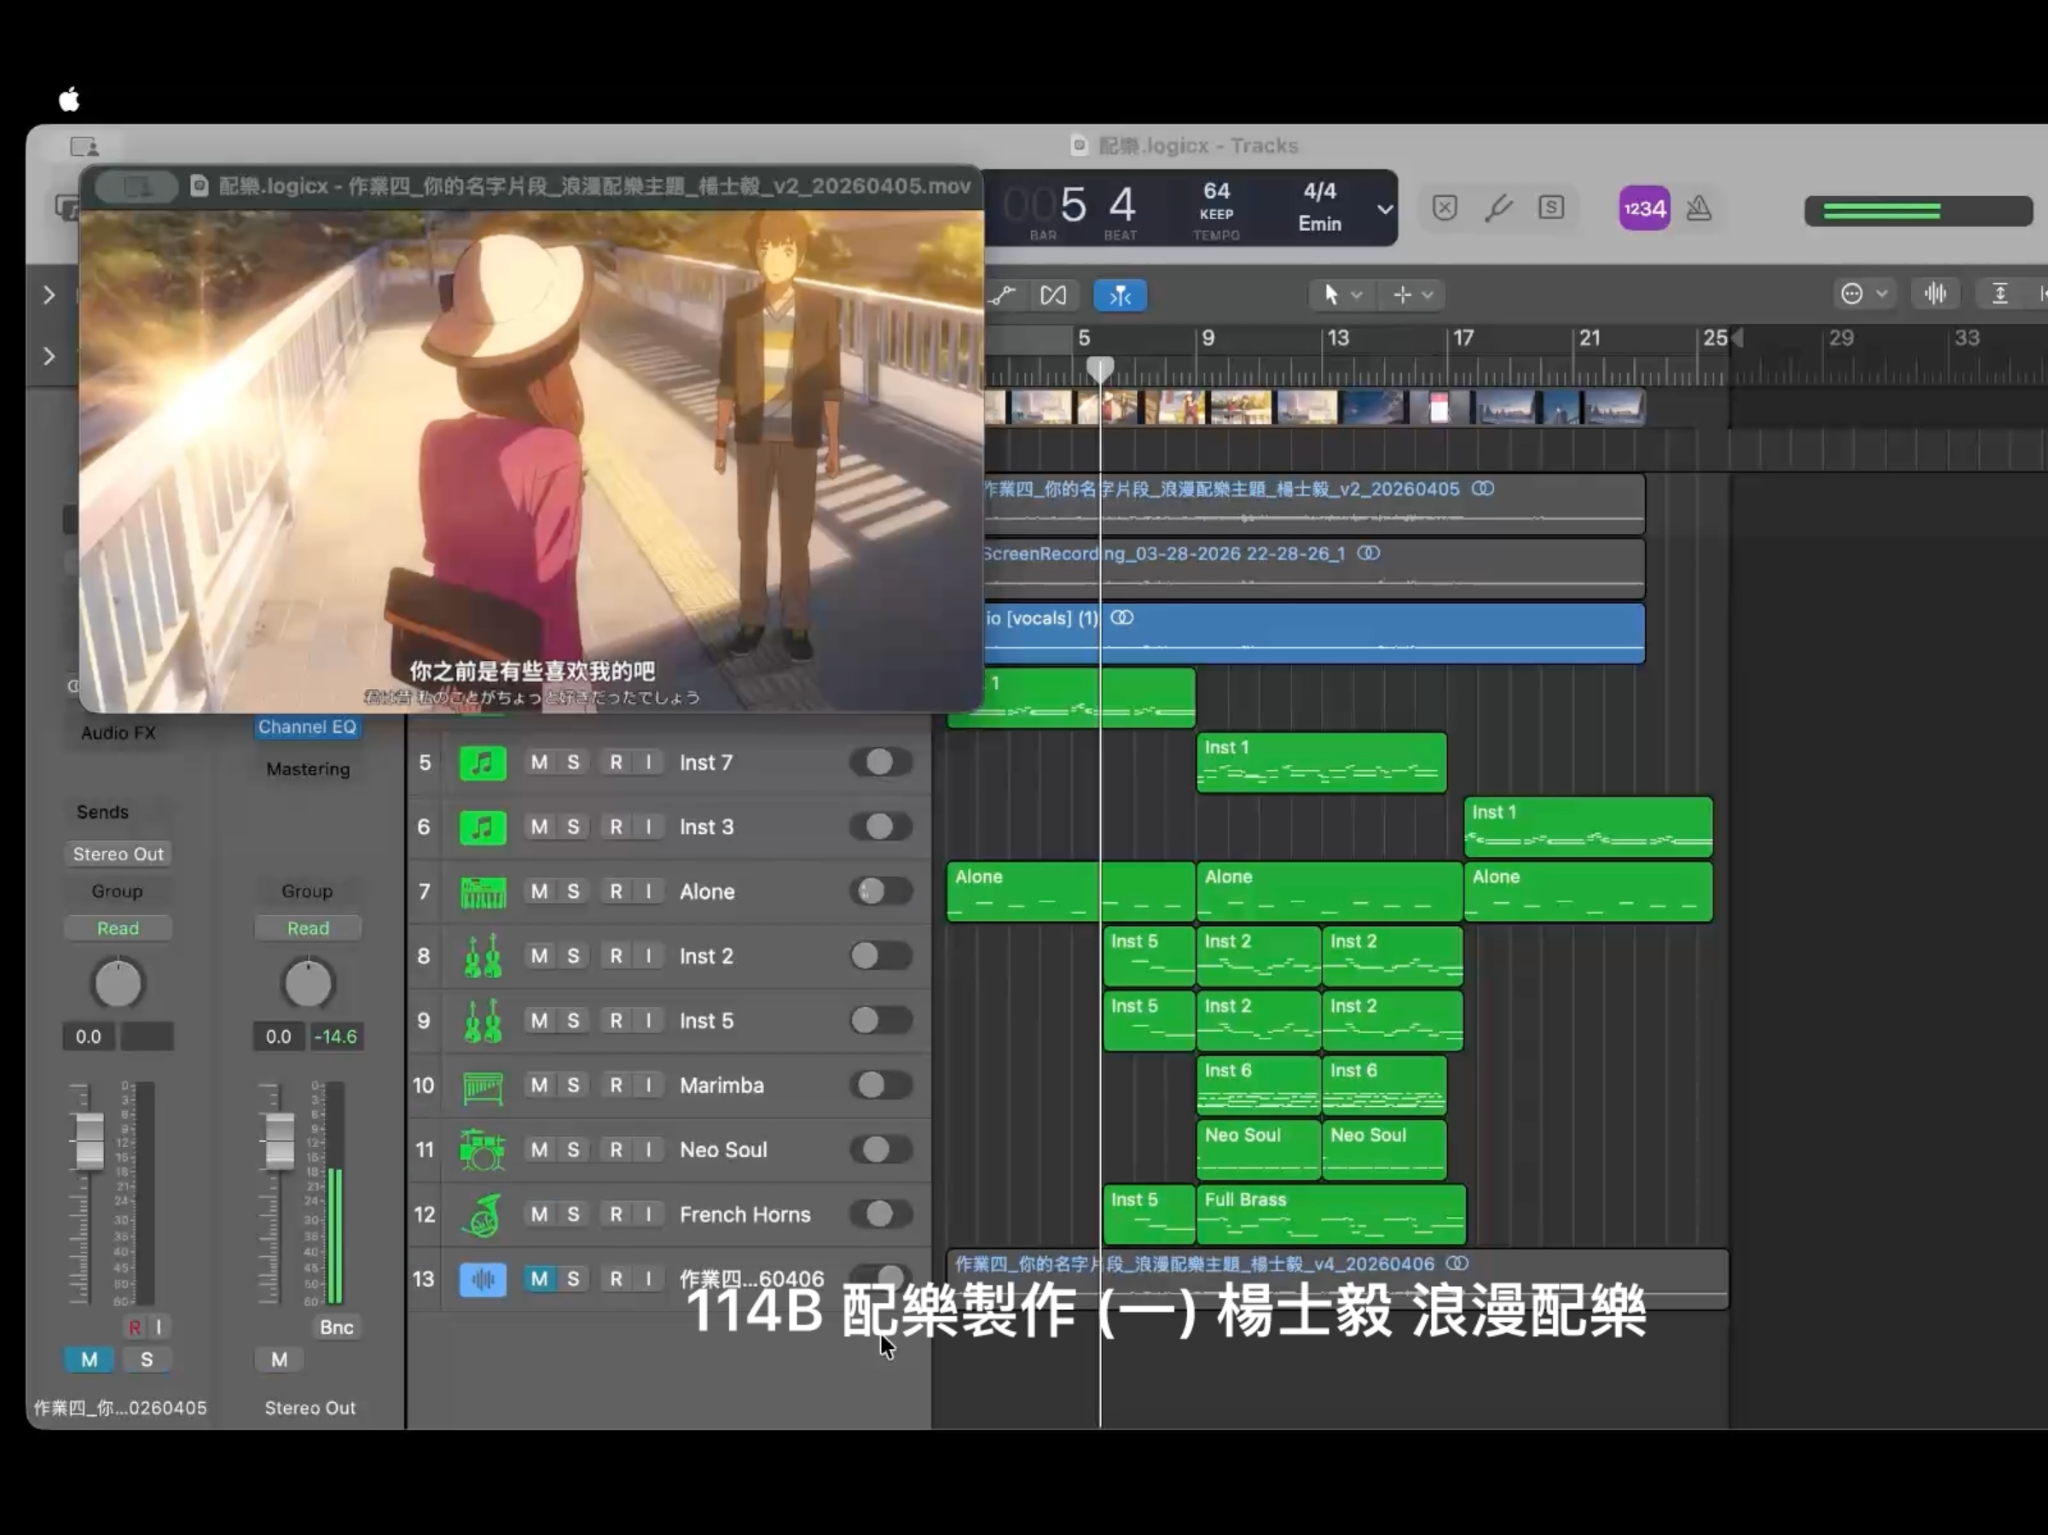Unmute track 13 with blue M button
Screen dimensions: 2048x1535
pyautogui.click(x=539, y=1279)
